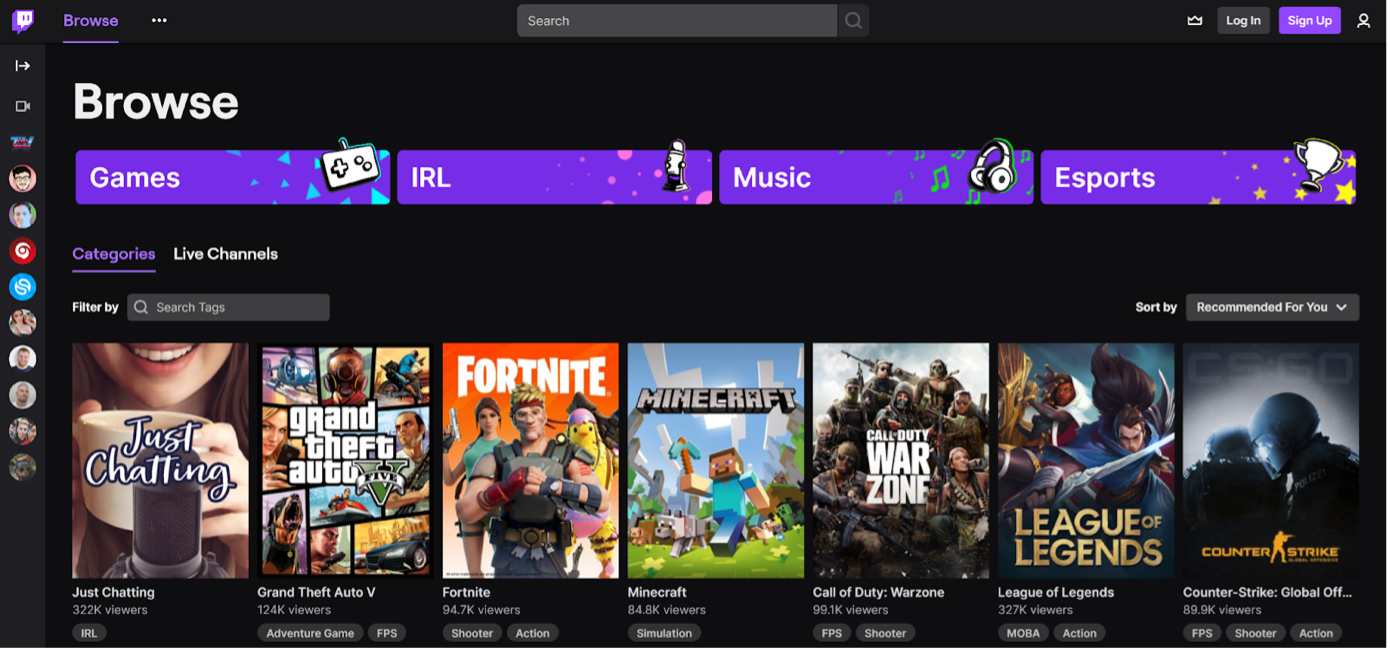The height and width of the screenshot is (650, 1390).
Task: Select Action tag under League of Legends
Action: coord(1080,634)
